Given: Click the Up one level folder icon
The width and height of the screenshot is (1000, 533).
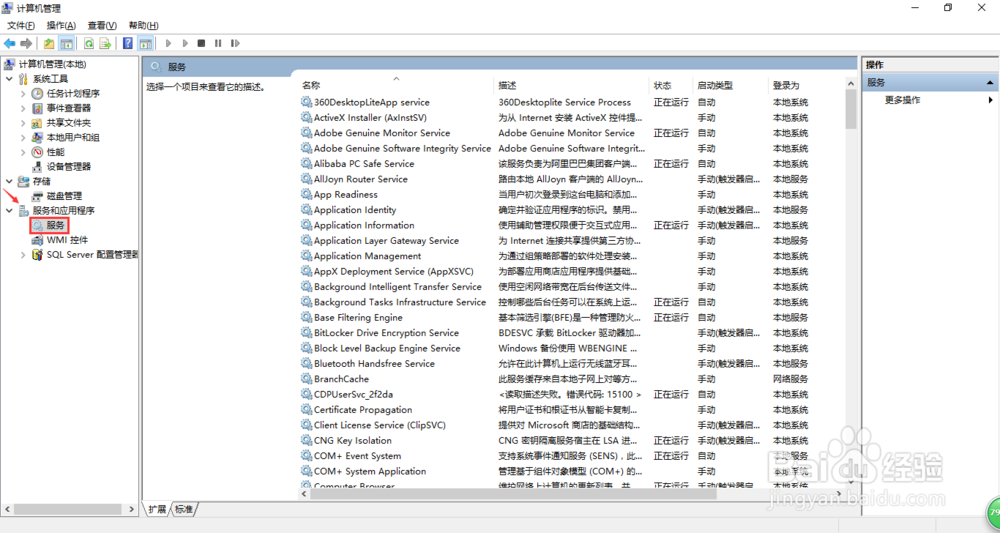Looking at the screenshot, I should 49,43.
